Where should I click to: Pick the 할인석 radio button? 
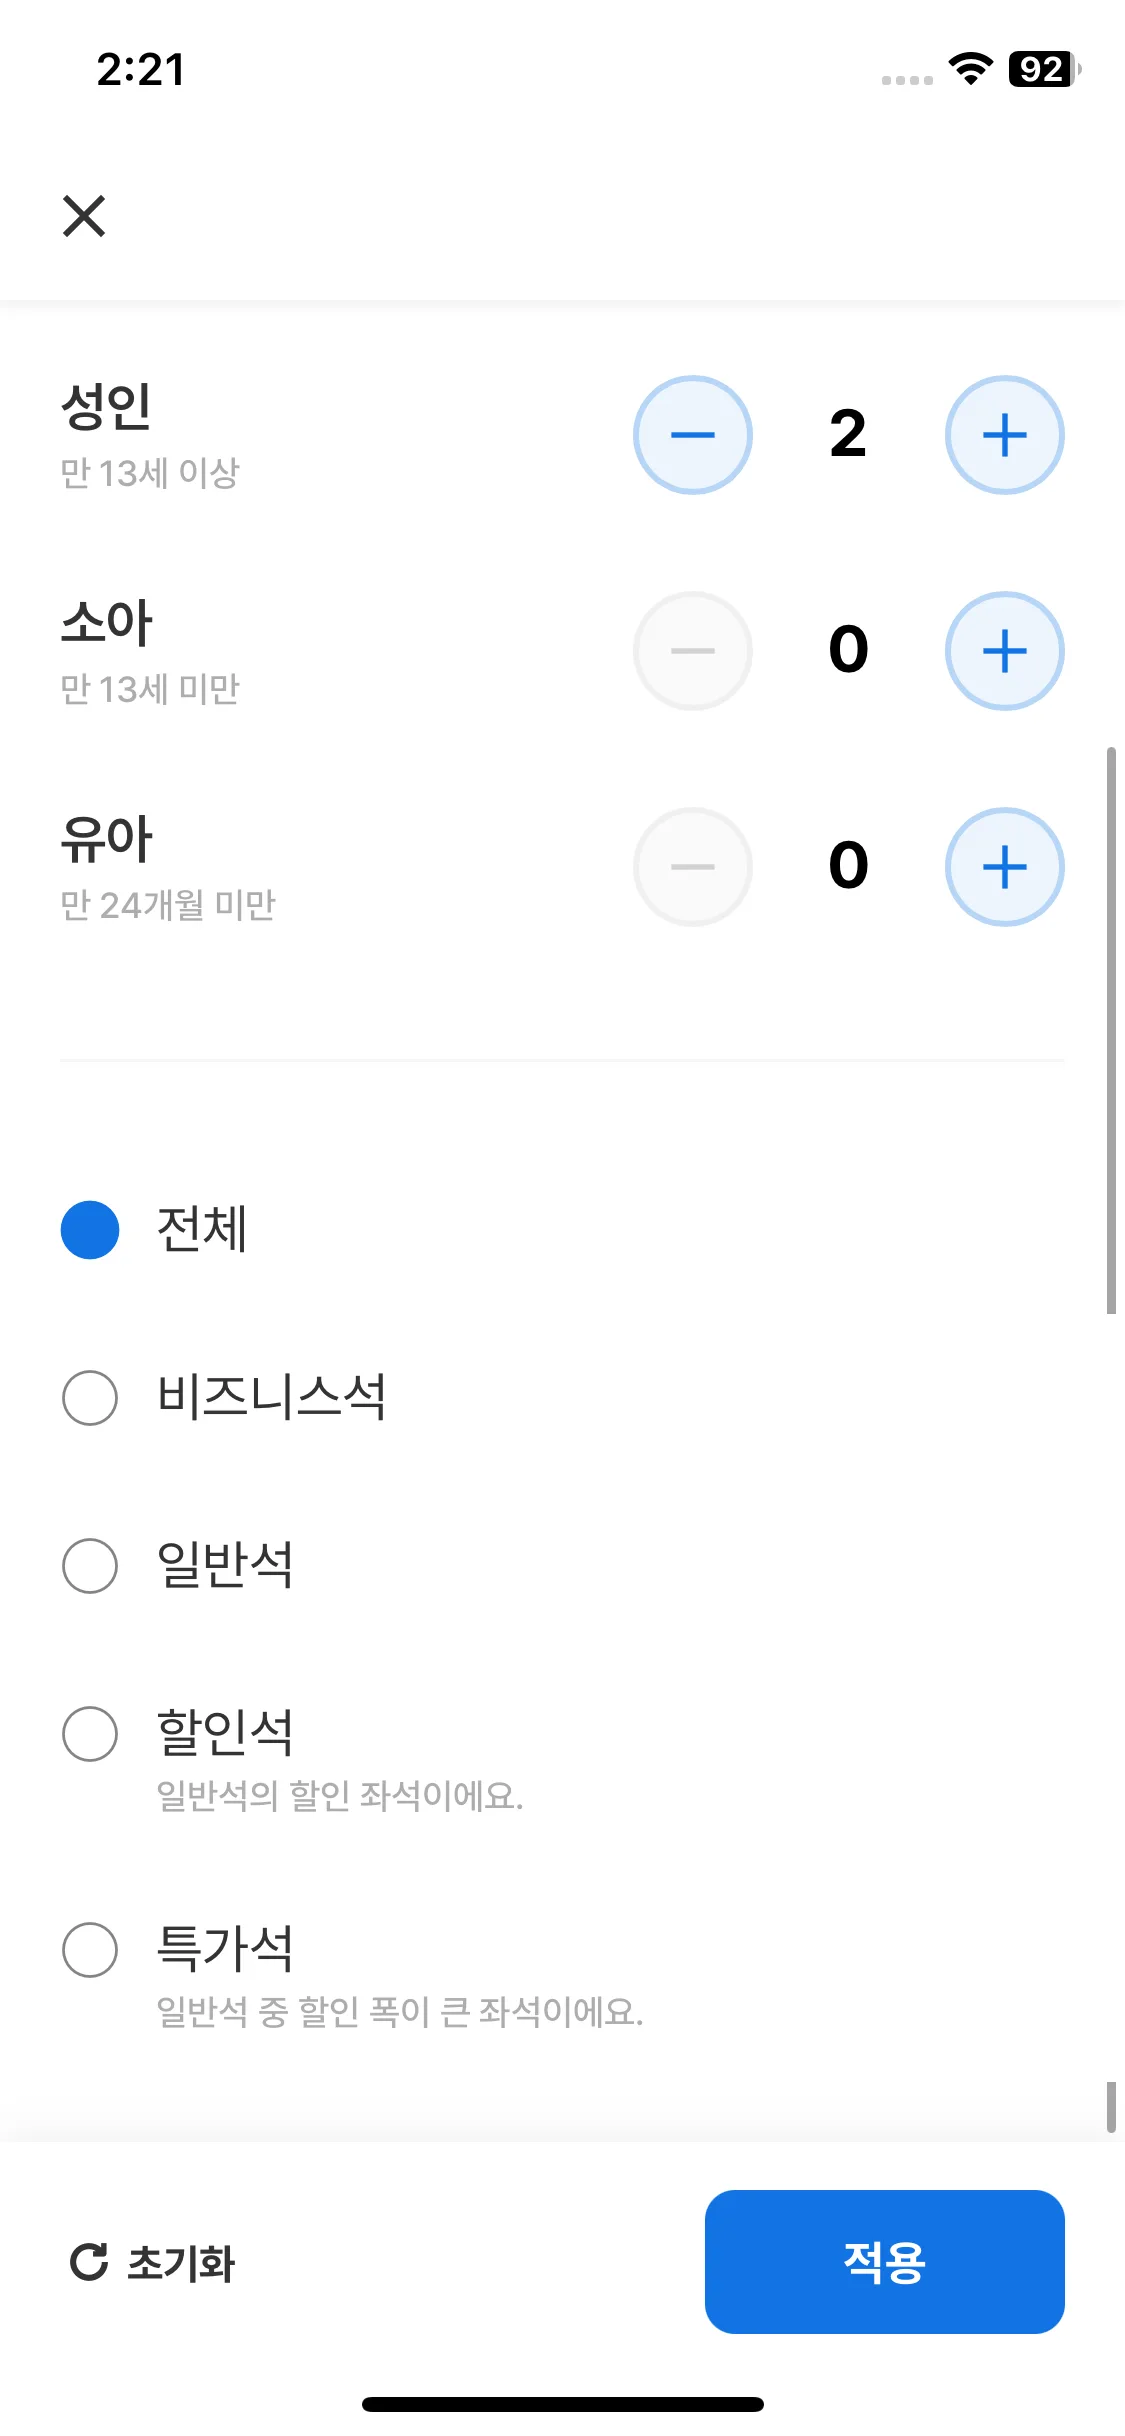(90, 1733)
